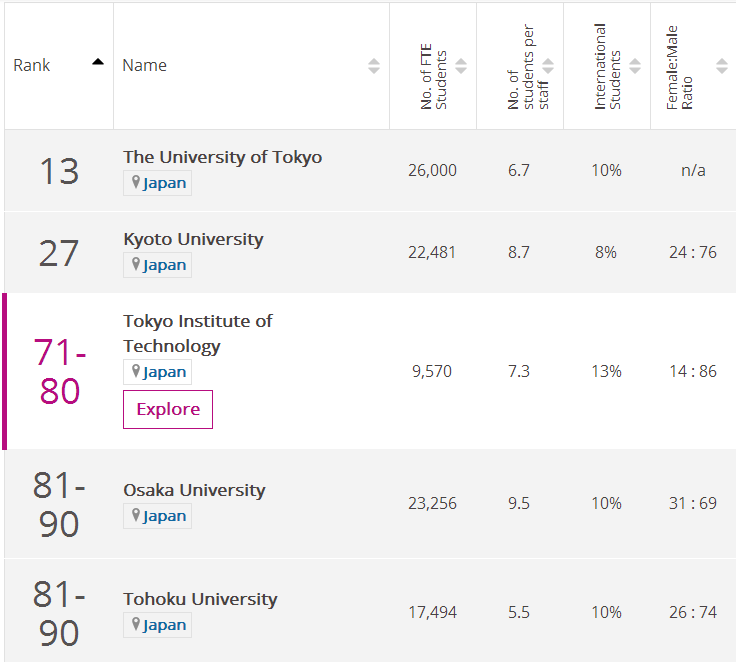Viewport: 736px width, 662px height.
Task: Click the Name header label
Action: [x=144, y=65]
